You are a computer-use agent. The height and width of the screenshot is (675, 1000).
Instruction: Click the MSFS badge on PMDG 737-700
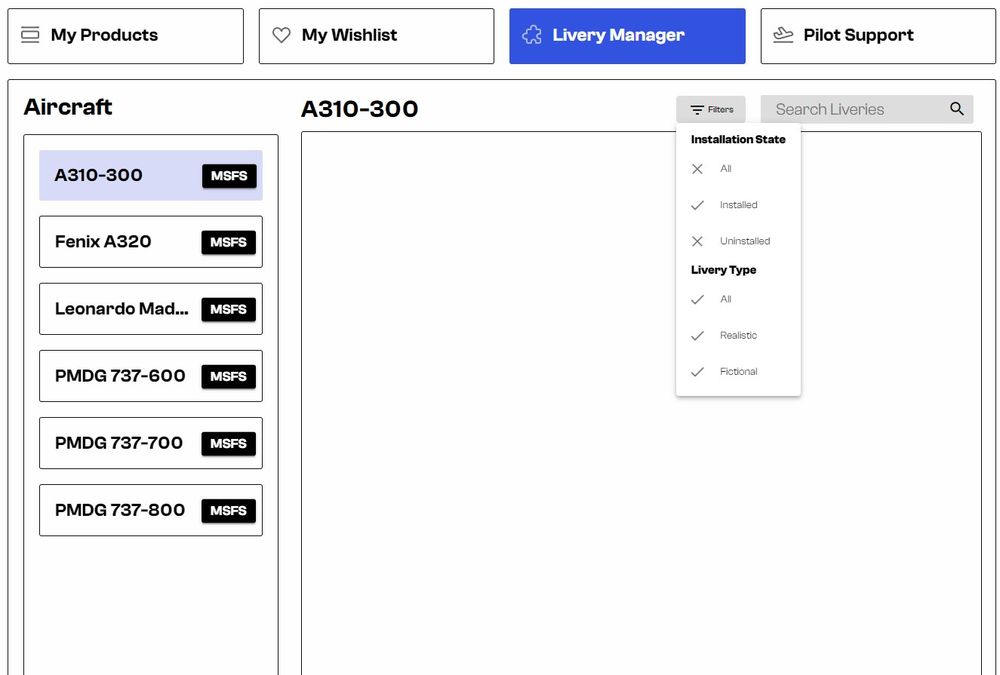click(x=229, y=443)
